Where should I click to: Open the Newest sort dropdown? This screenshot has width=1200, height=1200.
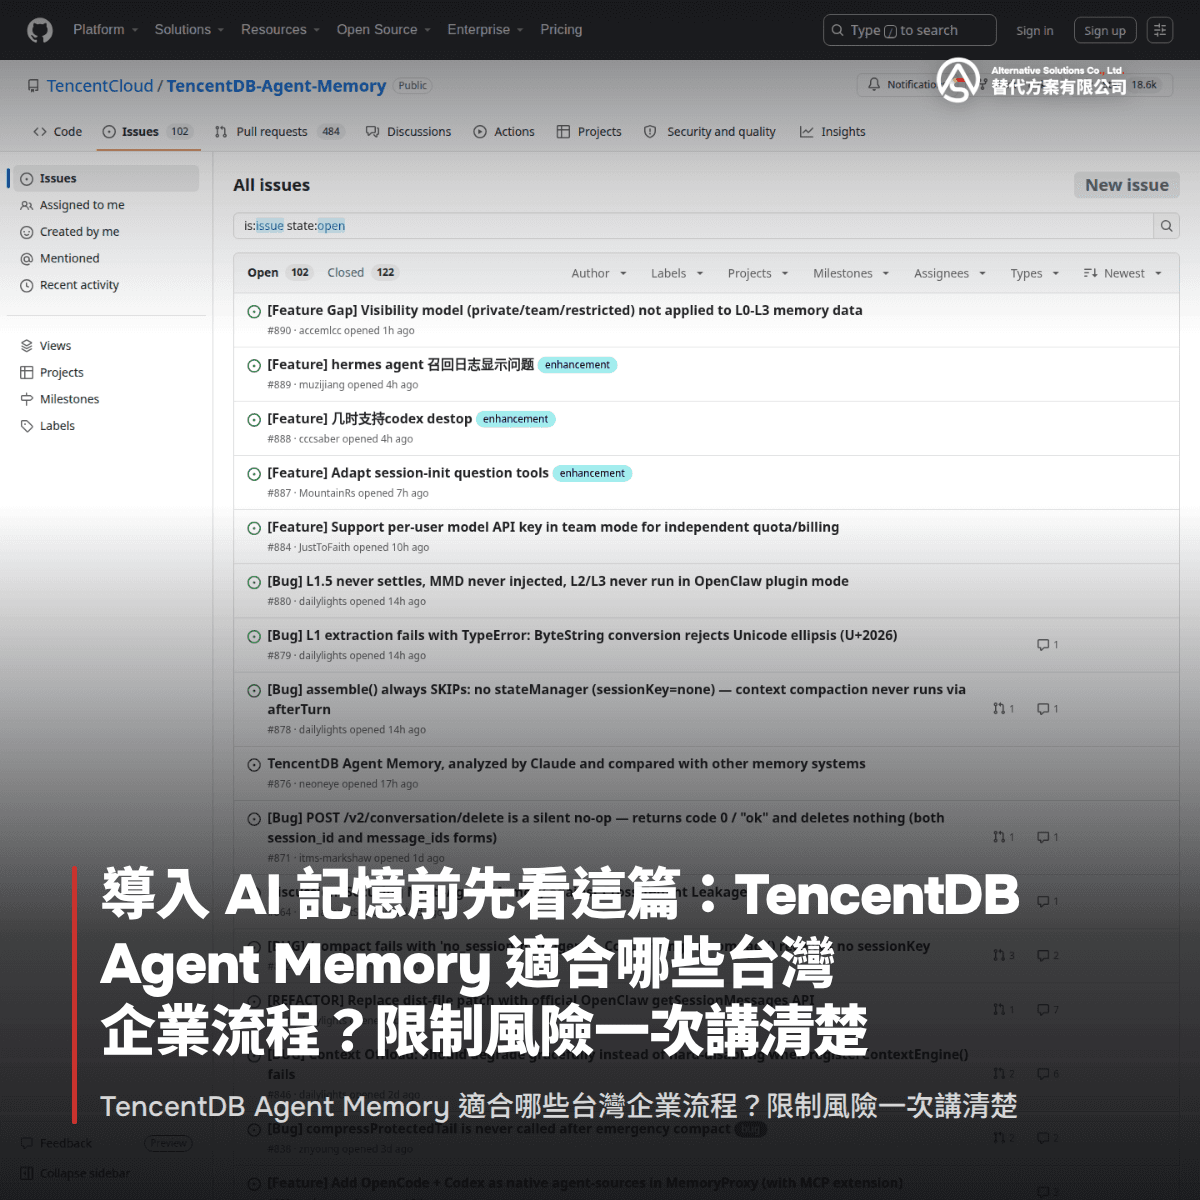tap(1123, 274)
